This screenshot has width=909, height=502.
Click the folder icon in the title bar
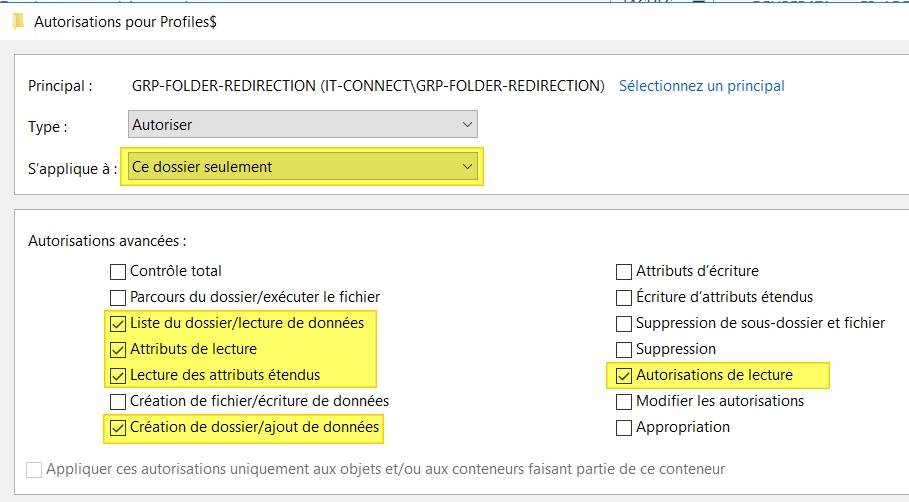(x=17, y=20)
